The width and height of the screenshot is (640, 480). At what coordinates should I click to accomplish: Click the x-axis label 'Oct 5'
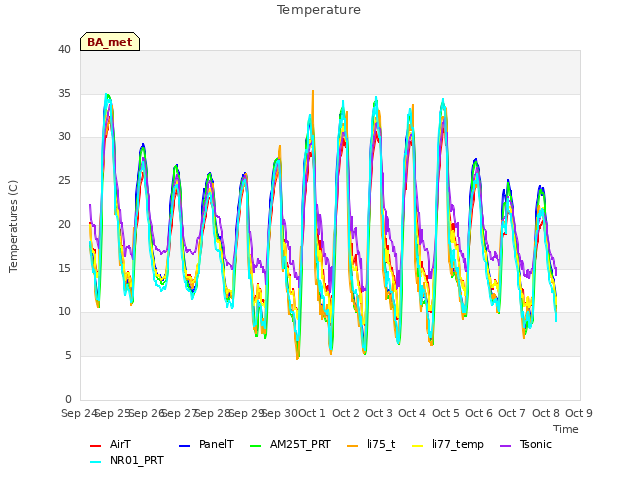click(446, 413)
